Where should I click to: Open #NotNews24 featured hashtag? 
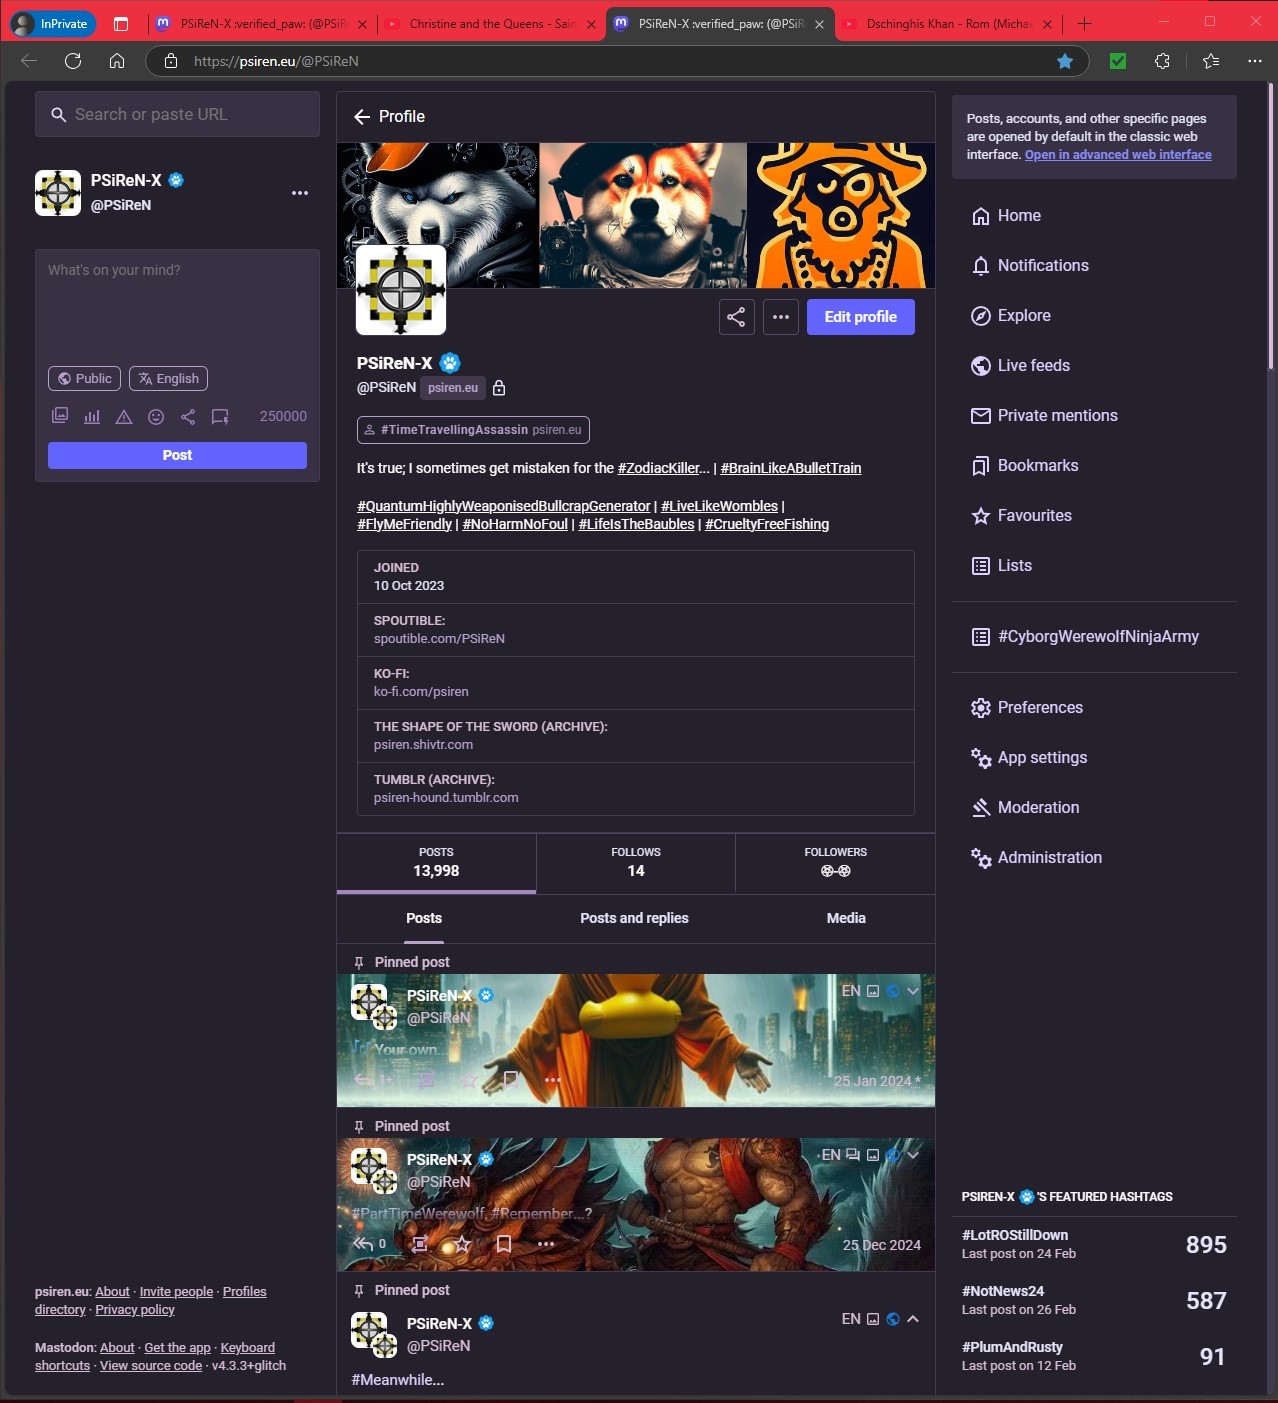click(1003, 1291)
